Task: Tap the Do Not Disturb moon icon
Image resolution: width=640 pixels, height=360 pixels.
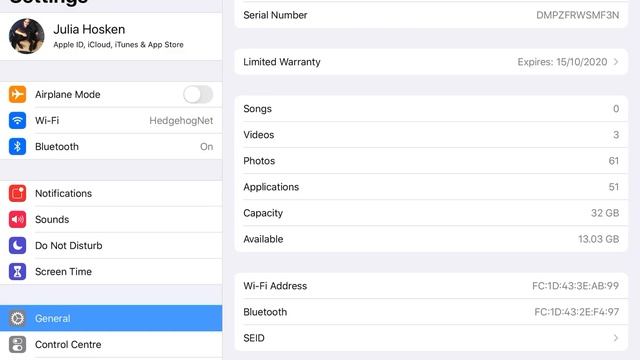Action: [x=17, y=245]
